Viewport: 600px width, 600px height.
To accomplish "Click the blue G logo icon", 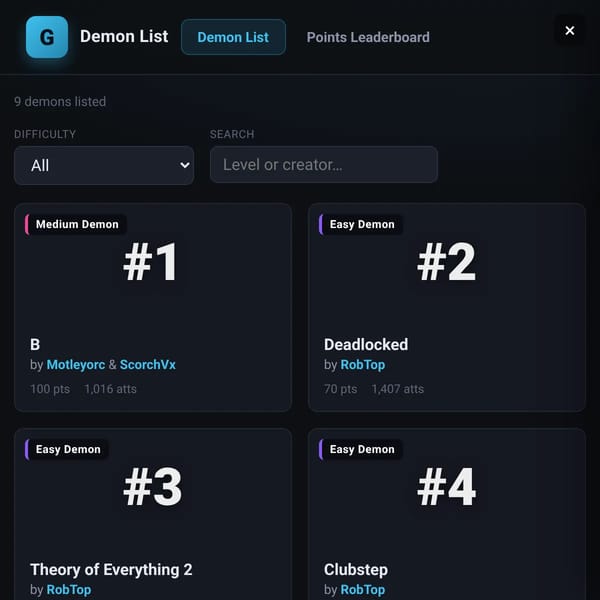I will (x=47, y=37).
